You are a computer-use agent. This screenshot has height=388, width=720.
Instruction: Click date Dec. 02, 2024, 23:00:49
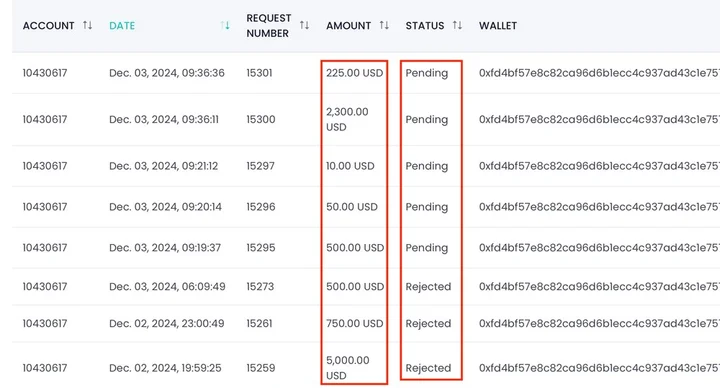(x=166, y=323)
